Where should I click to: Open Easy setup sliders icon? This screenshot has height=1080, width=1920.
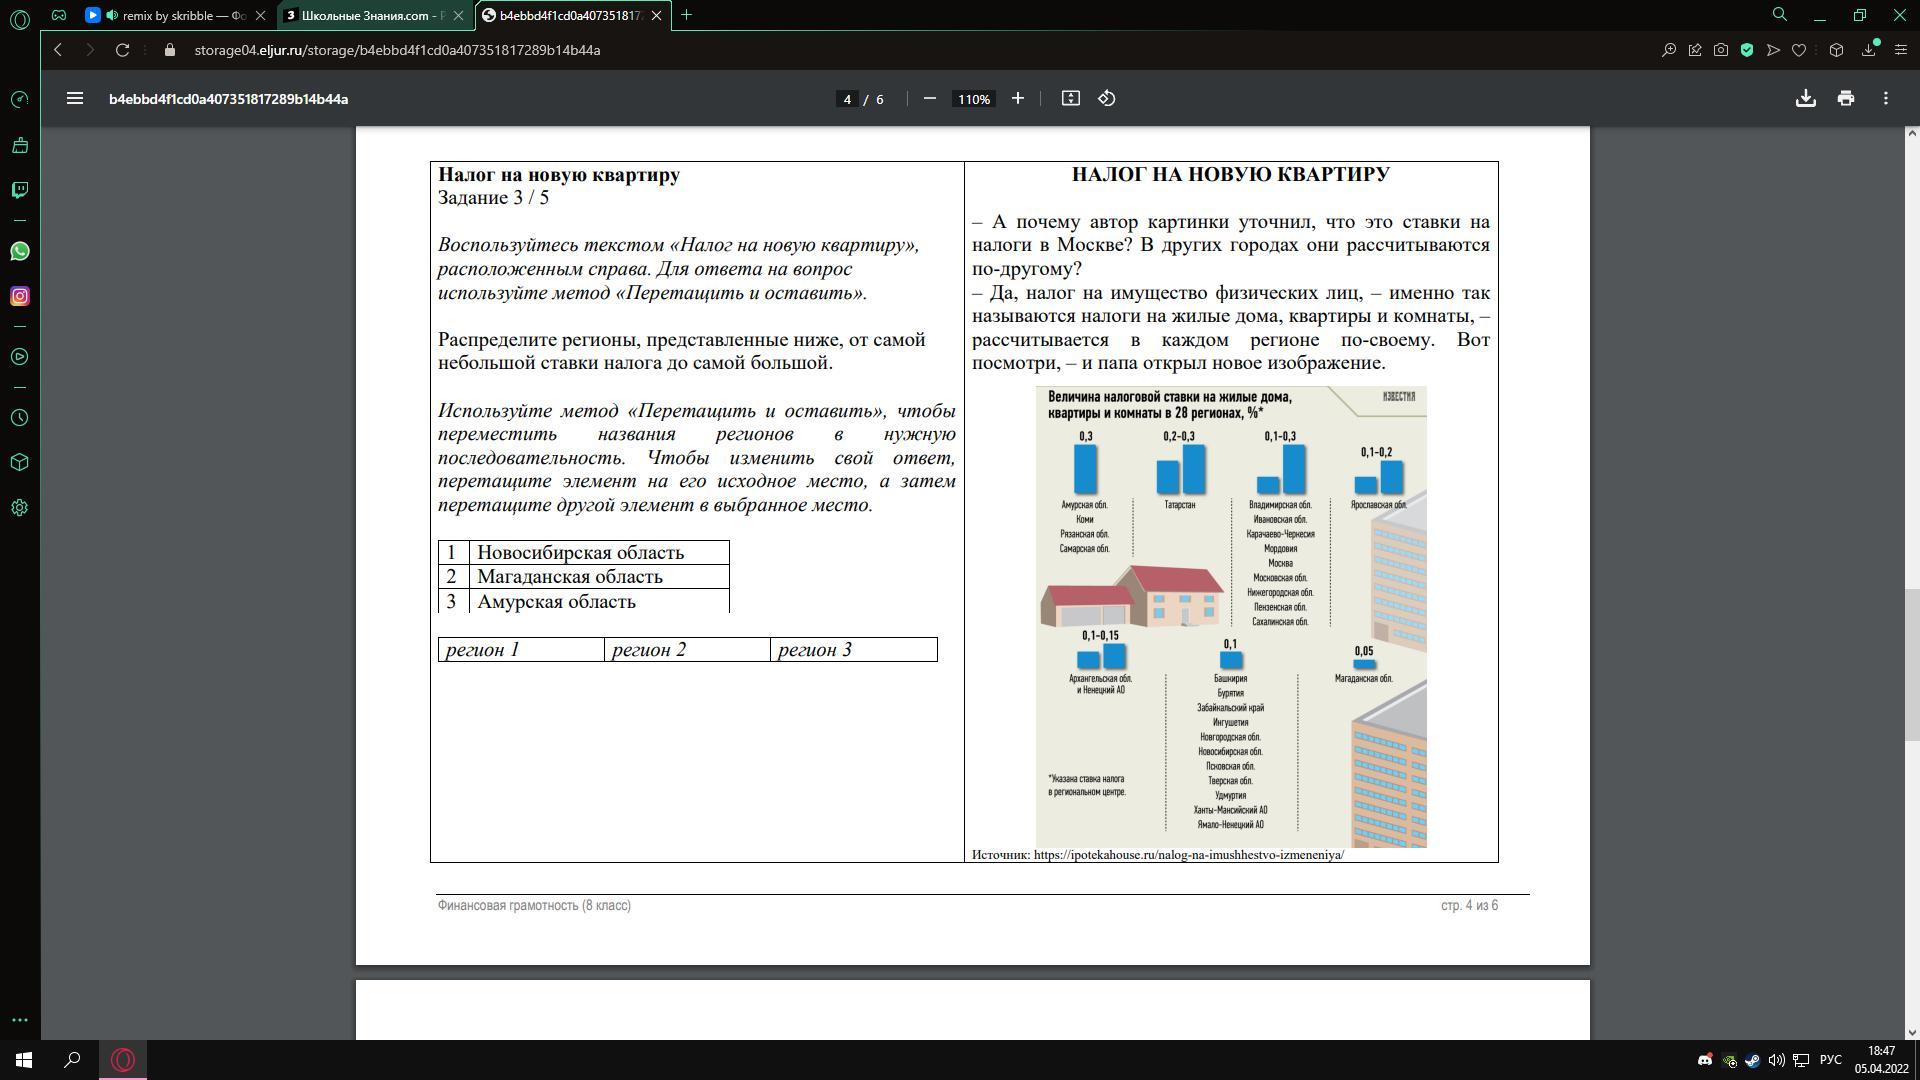coord(1901,50)
